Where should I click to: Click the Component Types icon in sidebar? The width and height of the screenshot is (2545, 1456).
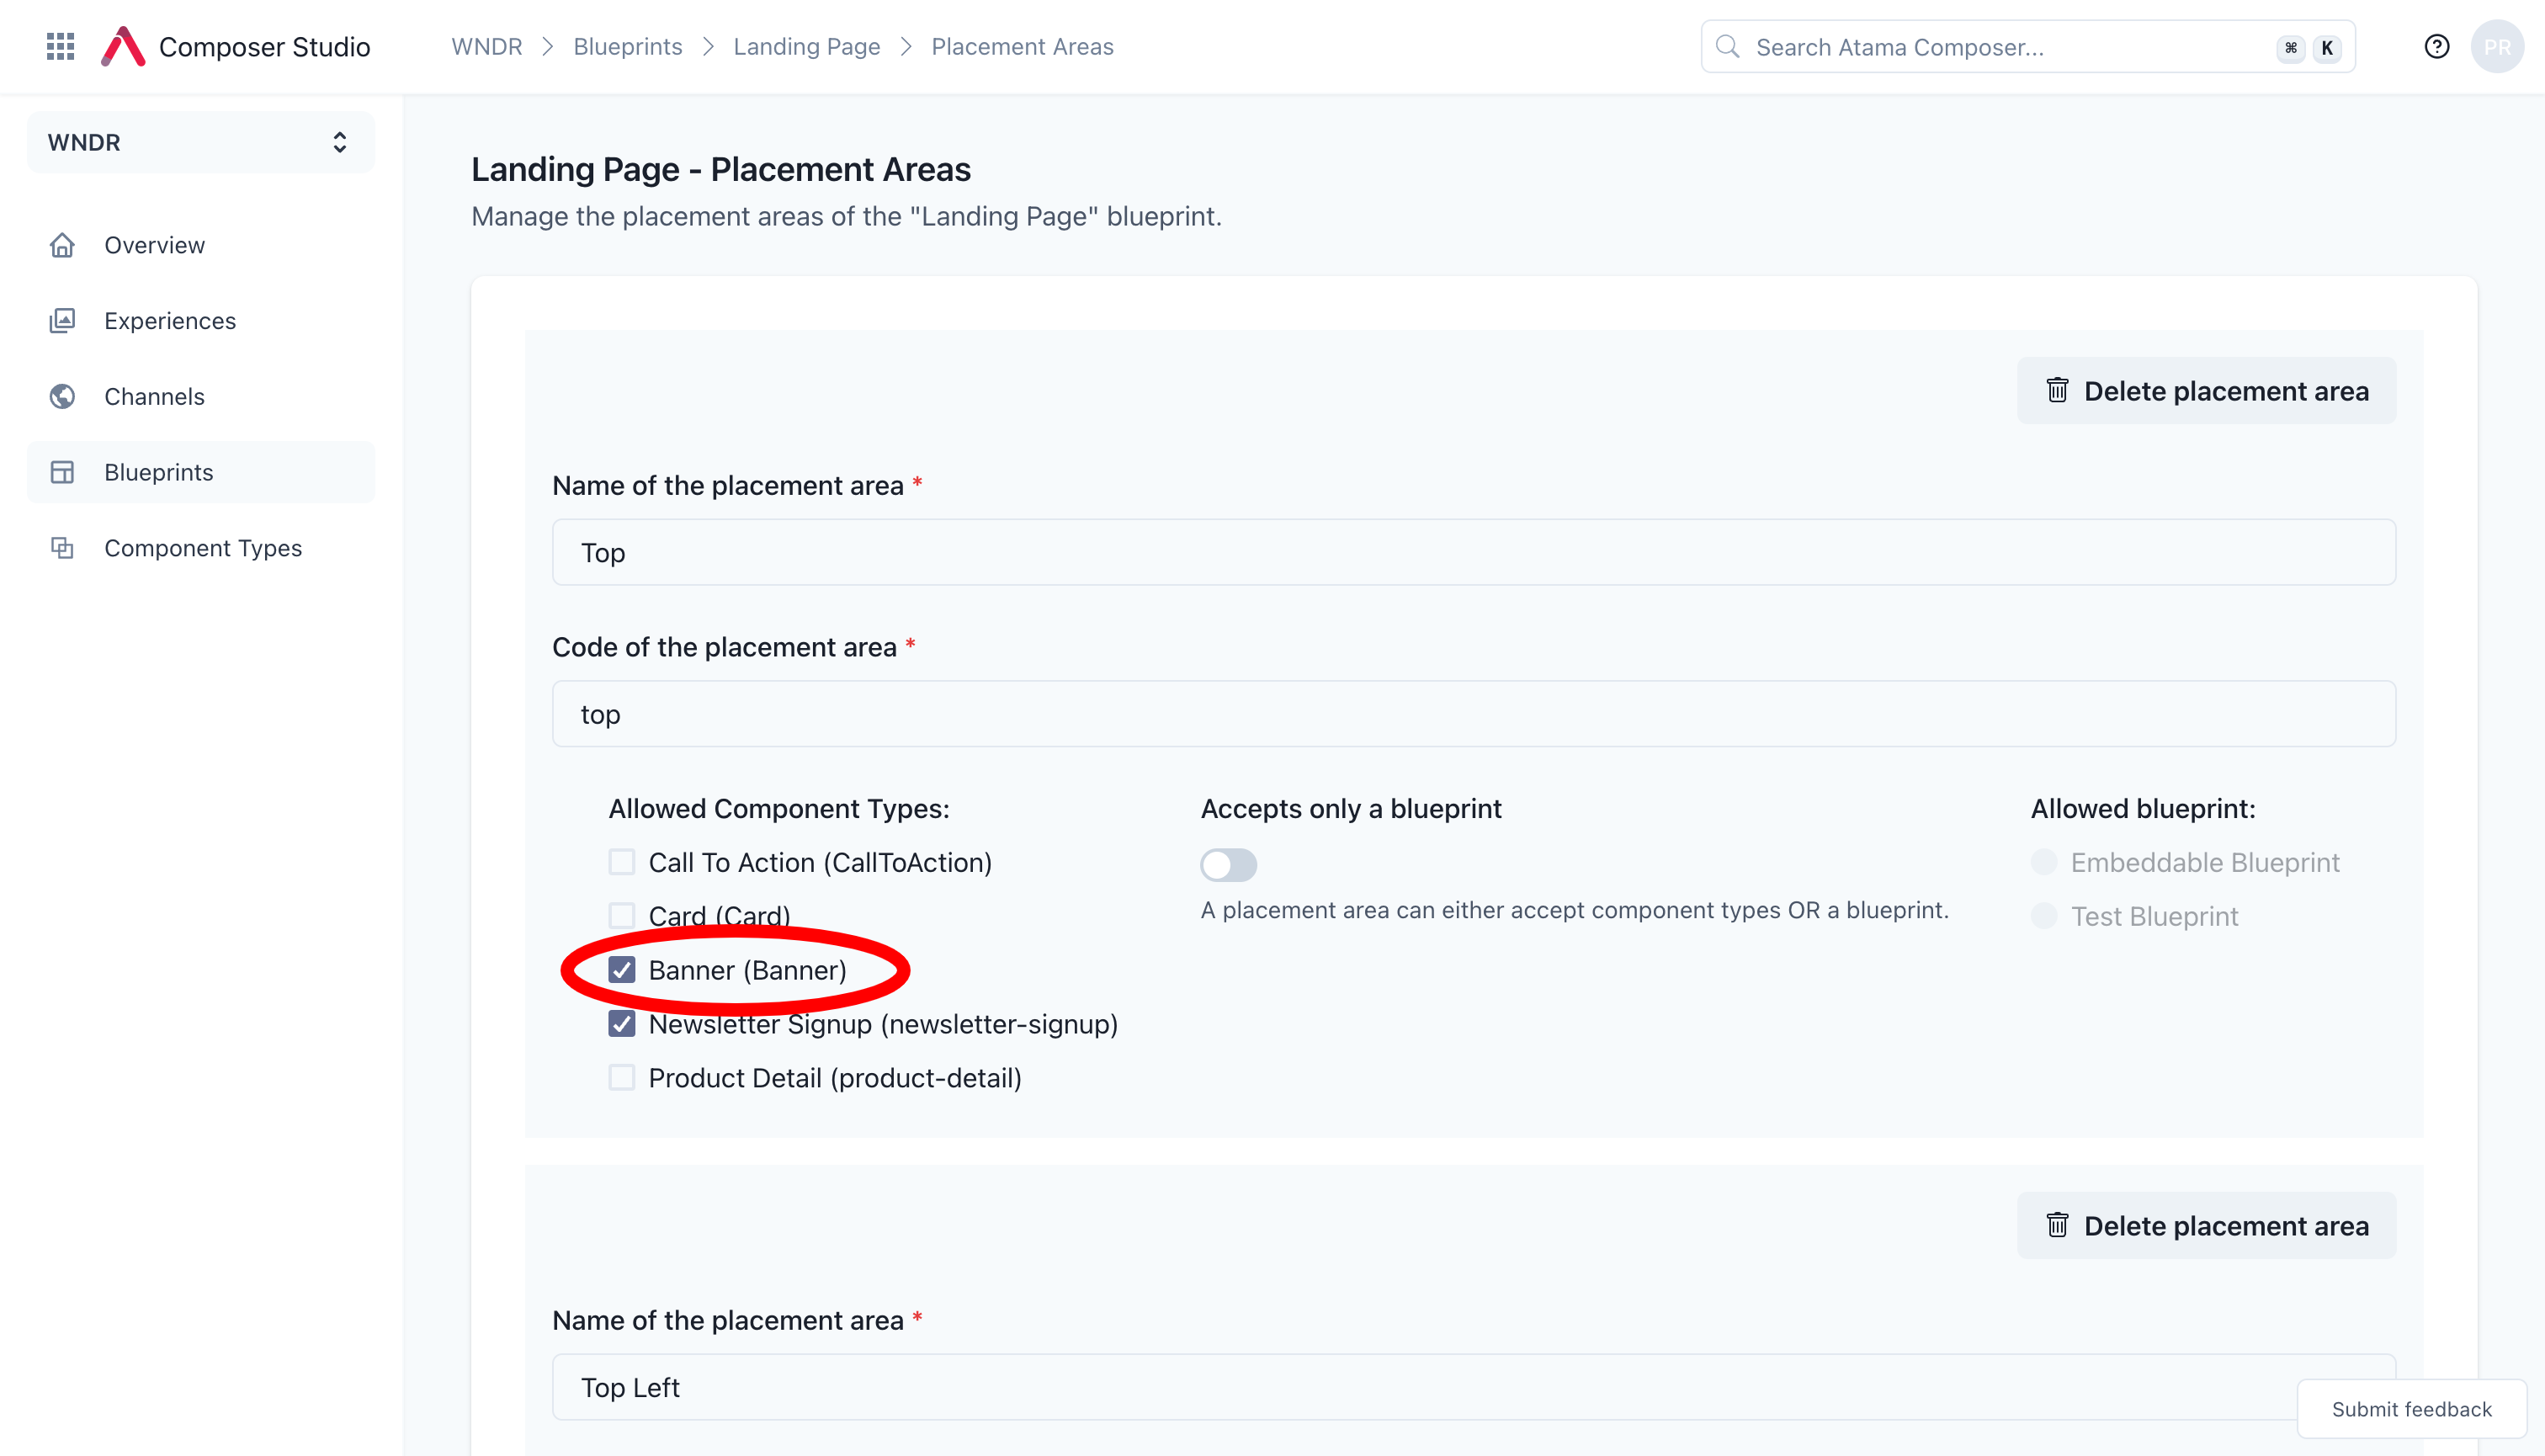coord(63,547)
